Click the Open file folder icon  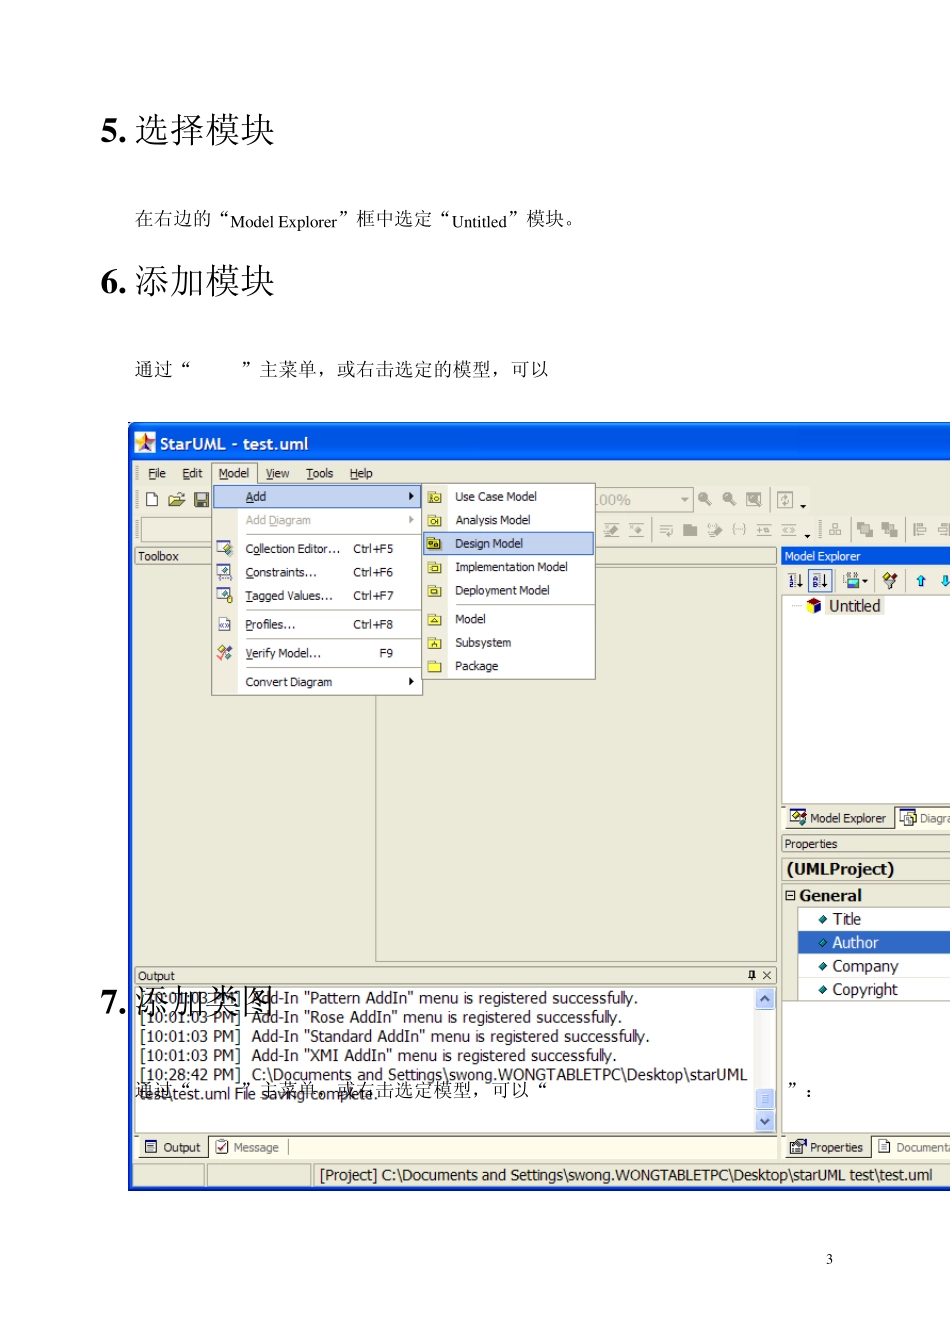point(177,500)
